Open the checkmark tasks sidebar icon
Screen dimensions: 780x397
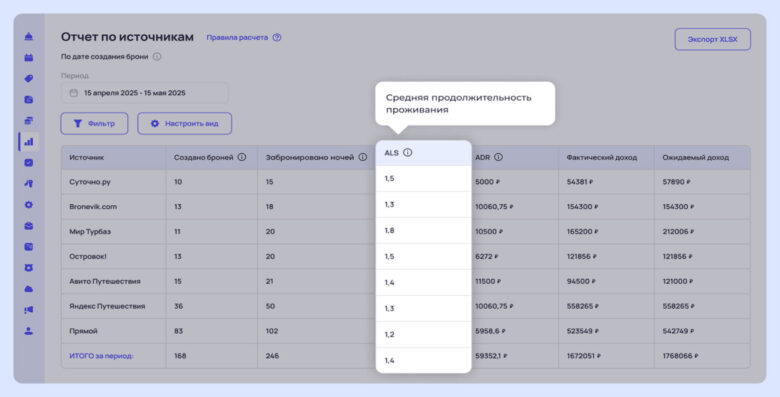29,163
